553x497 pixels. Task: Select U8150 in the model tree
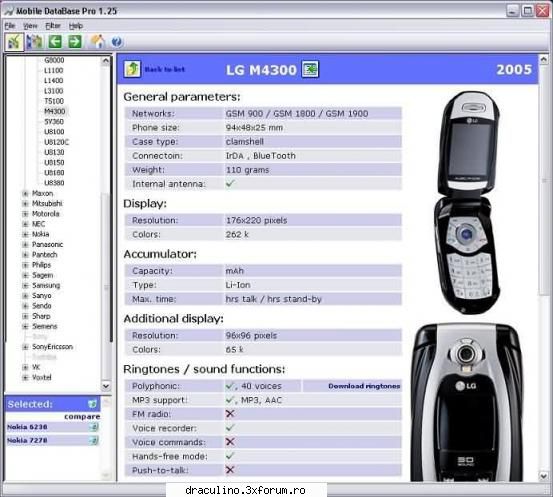(x=54, y=163)
